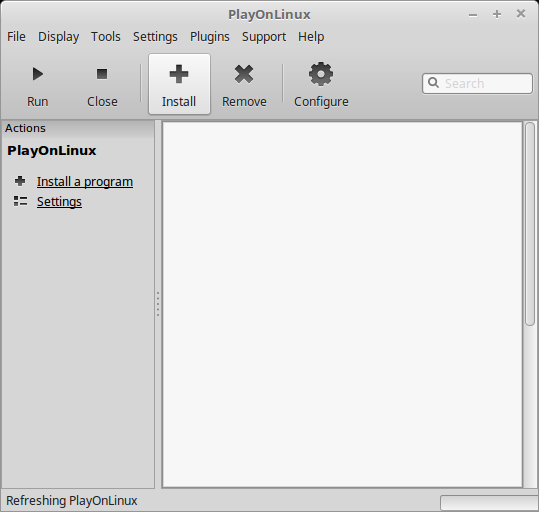Open the File menu

tap(16, 36)
